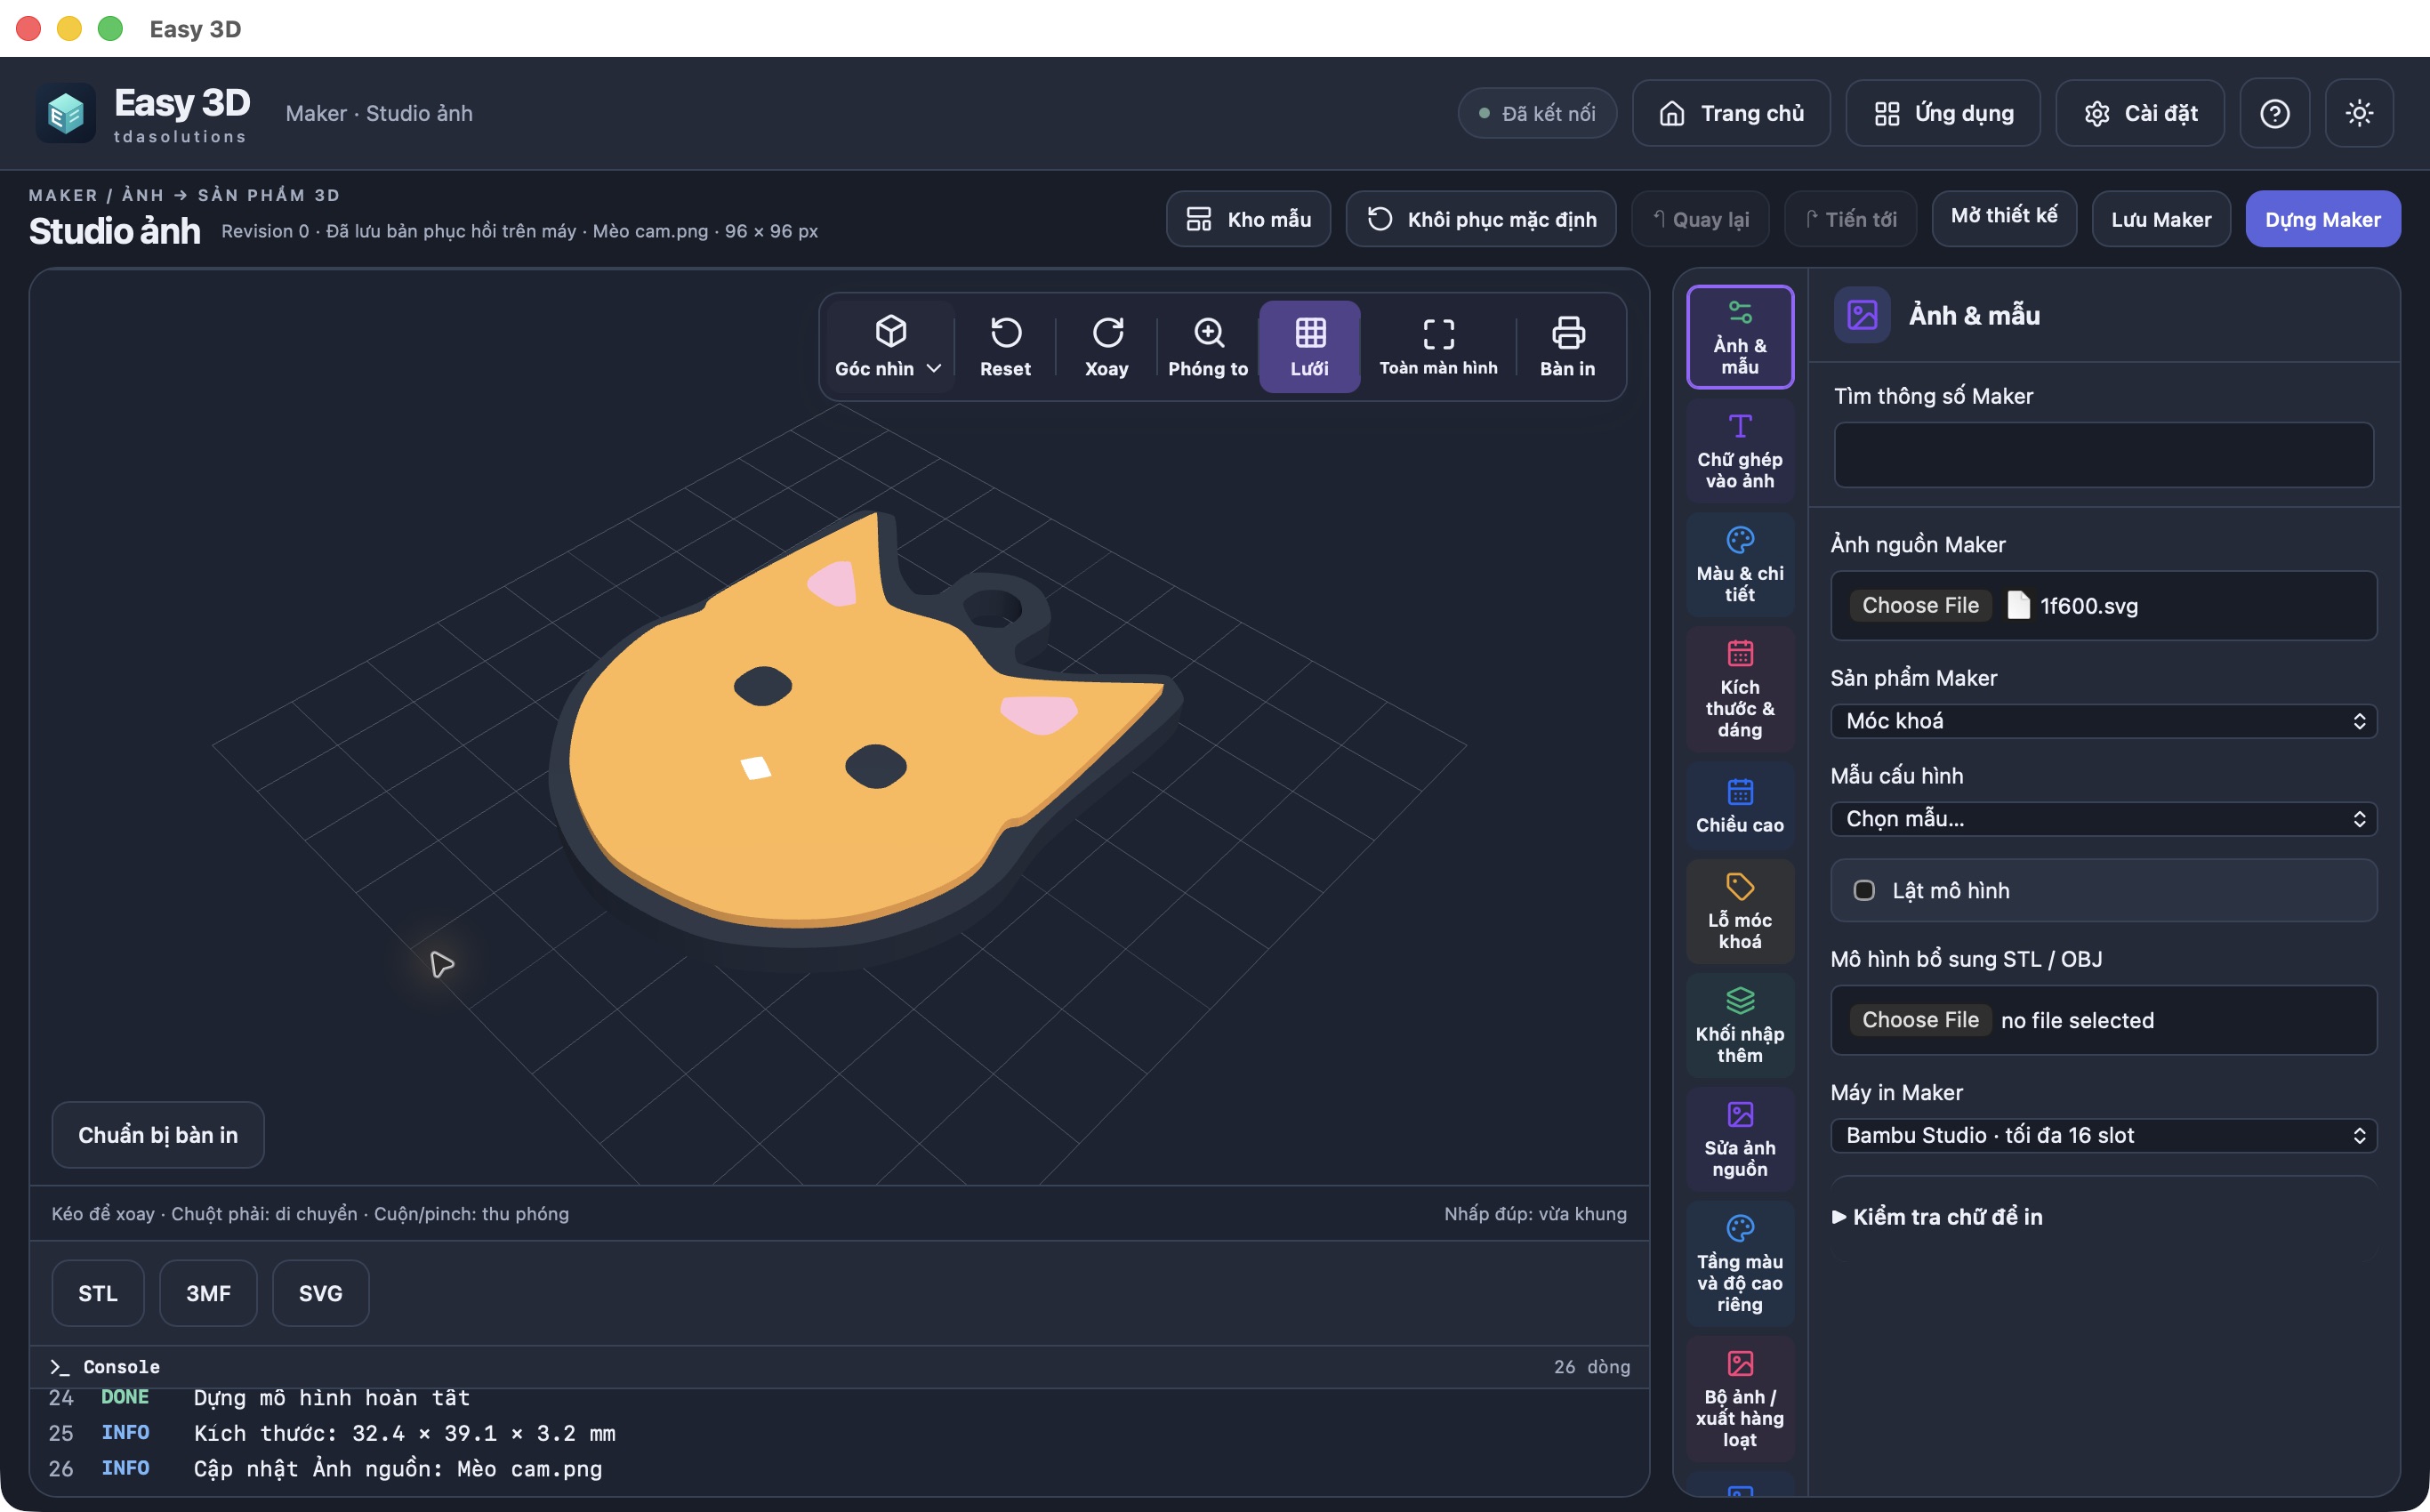Image resolution: width=2430 pixels, height=1512 pixels.
Task: Toggle the Lưới grid button
Action: pyautogui.click(x=1309, y=347)
